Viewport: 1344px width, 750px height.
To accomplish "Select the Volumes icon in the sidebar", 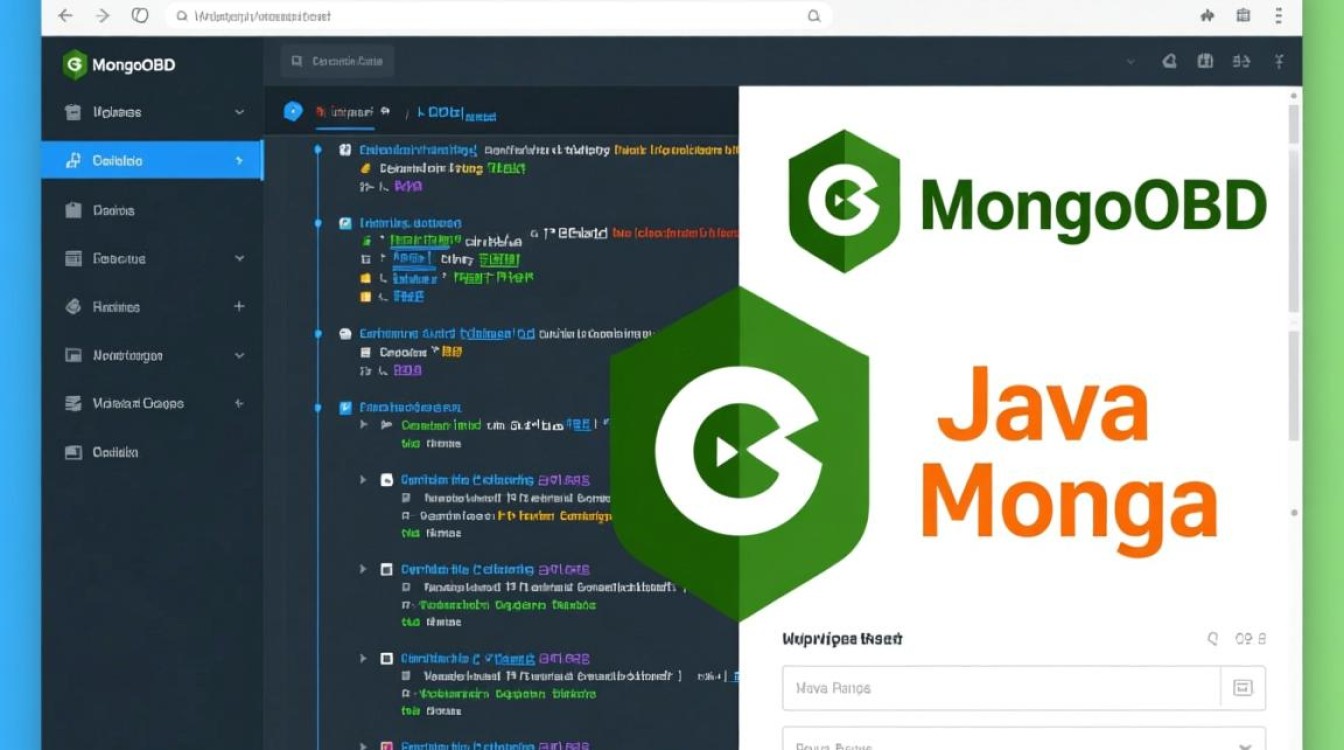I will (x=74, y=112).
